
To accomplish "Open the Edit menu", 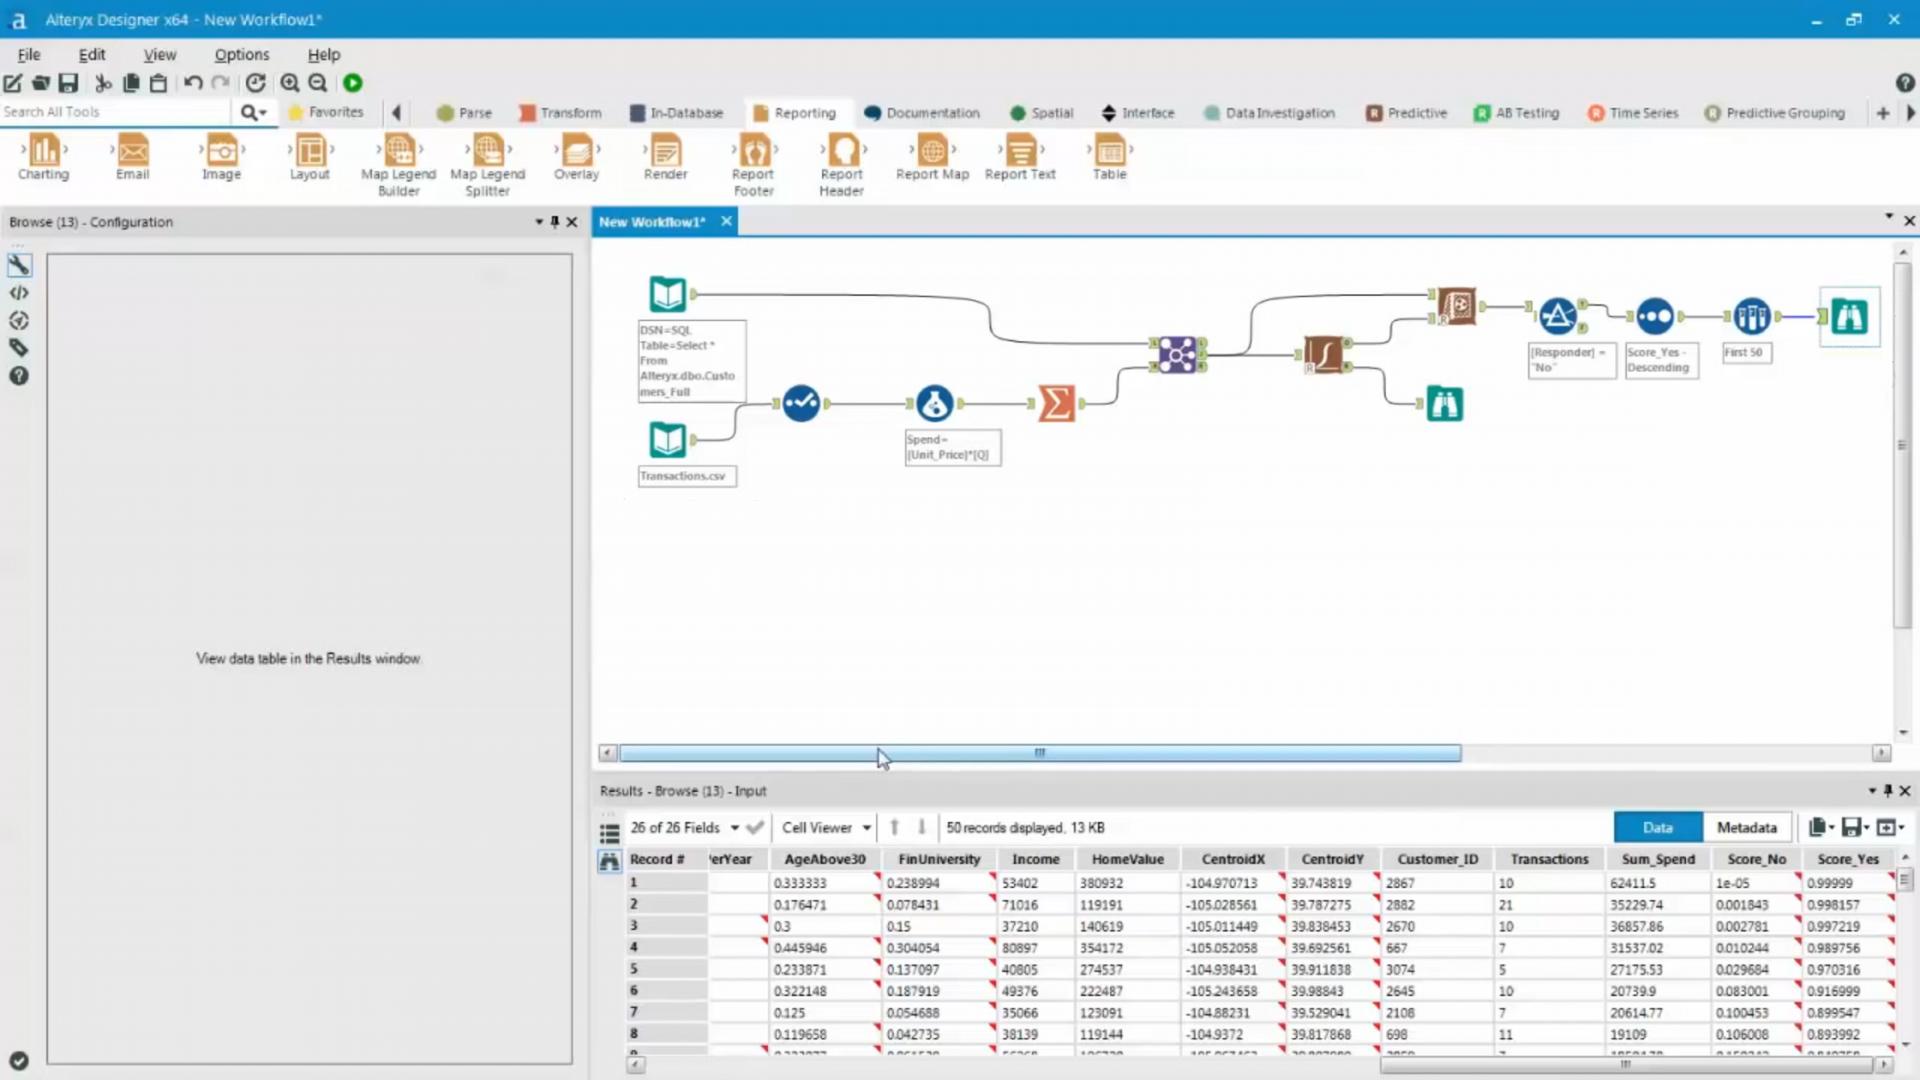I will [91, 55].
